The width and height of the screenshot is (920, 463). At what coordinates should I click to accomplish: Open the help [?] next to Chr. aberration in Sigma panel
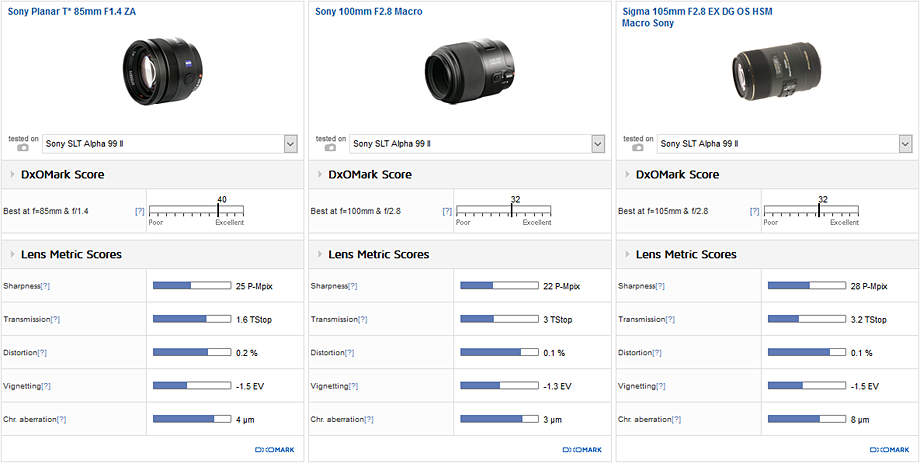[x=676, y=420]
